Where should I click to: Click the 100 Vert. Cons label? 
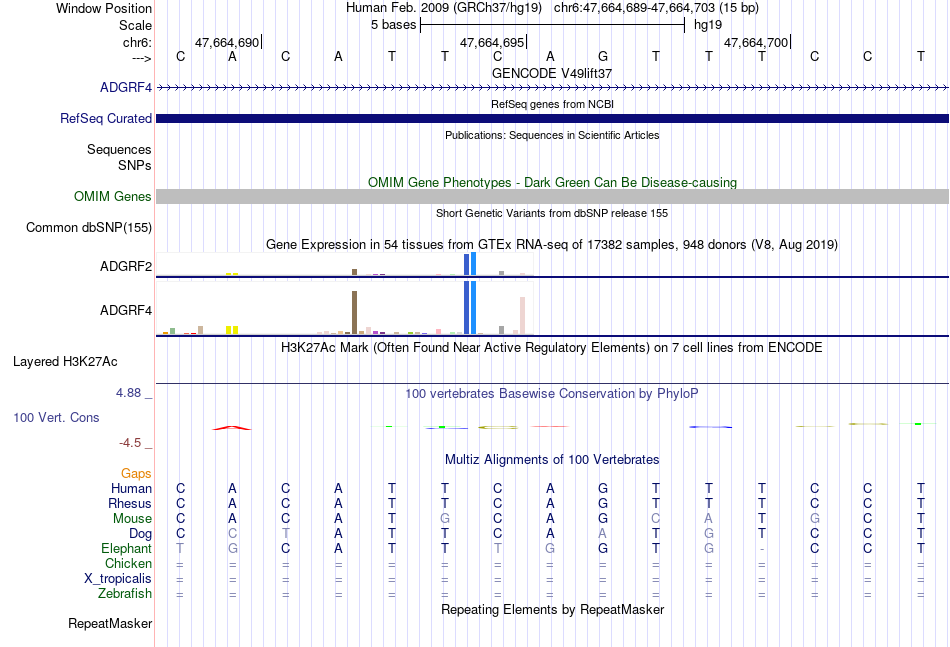tap(56, 417)
